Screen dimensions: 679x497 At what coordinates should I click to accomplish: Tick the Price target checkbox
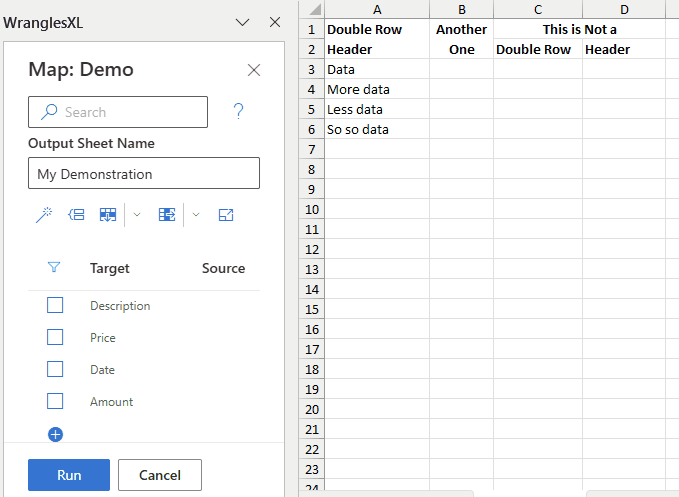55,337
